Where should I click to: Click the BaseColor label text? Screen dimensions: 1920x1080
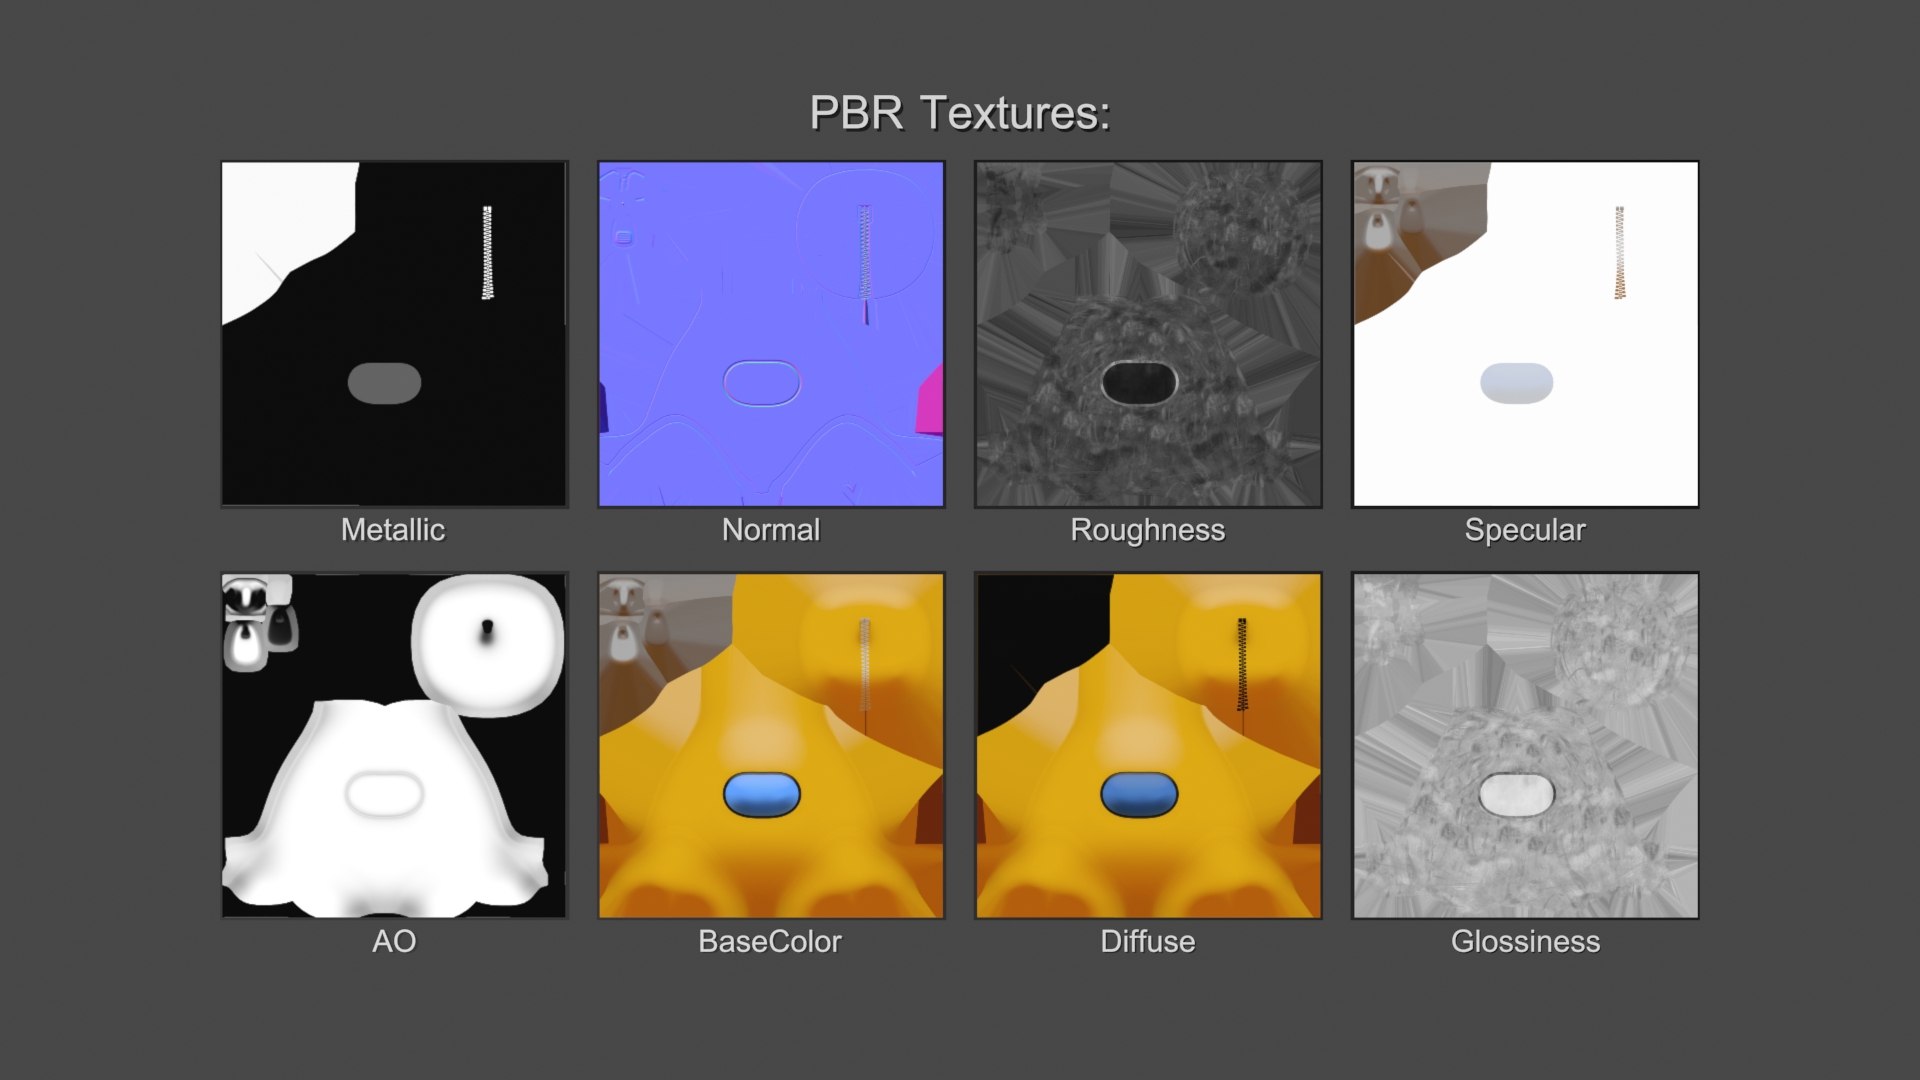[770, 941]
